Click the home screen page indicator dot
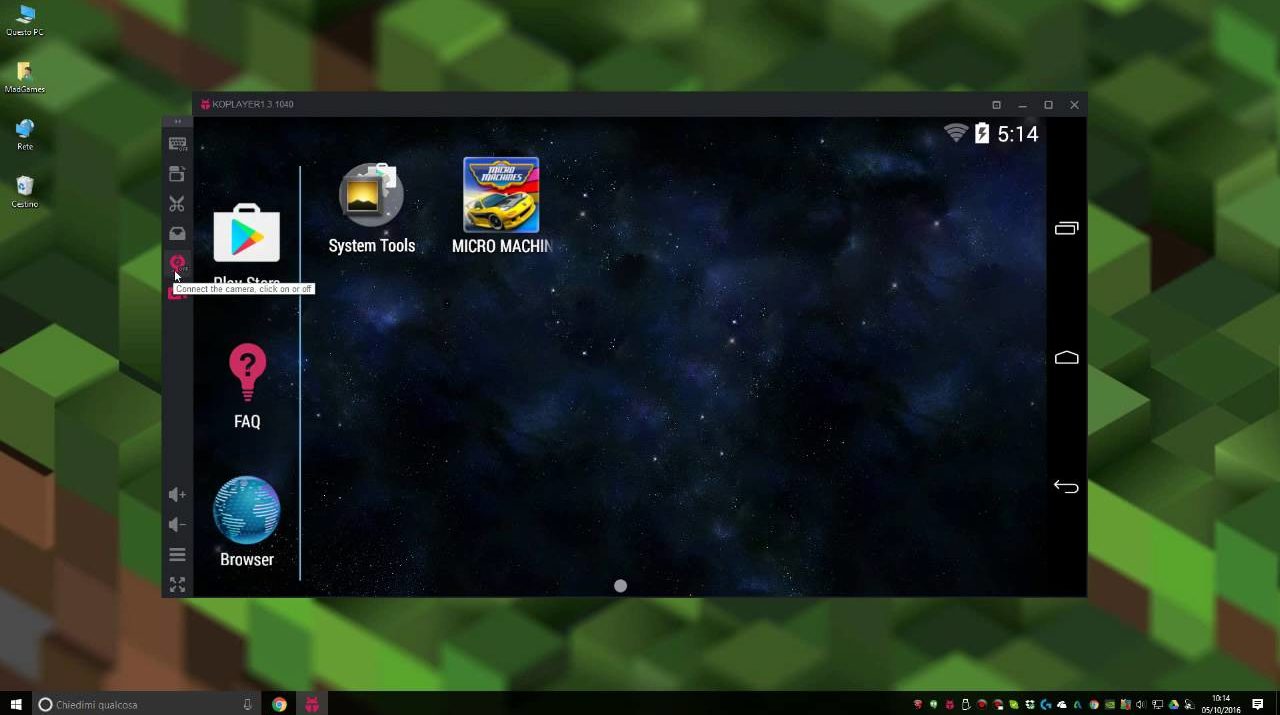 620,586
